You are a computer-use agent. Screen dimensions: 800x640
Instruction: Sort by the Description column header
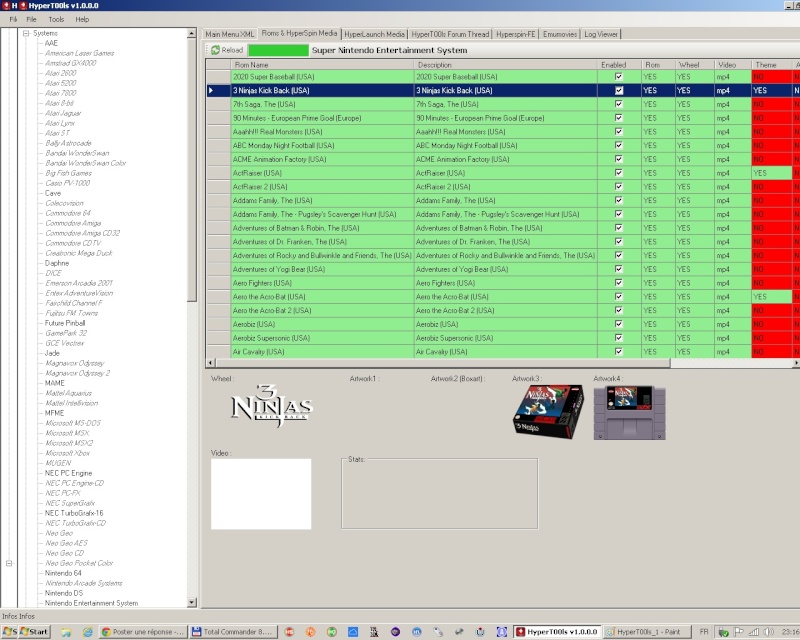click(x=506, y=65)
